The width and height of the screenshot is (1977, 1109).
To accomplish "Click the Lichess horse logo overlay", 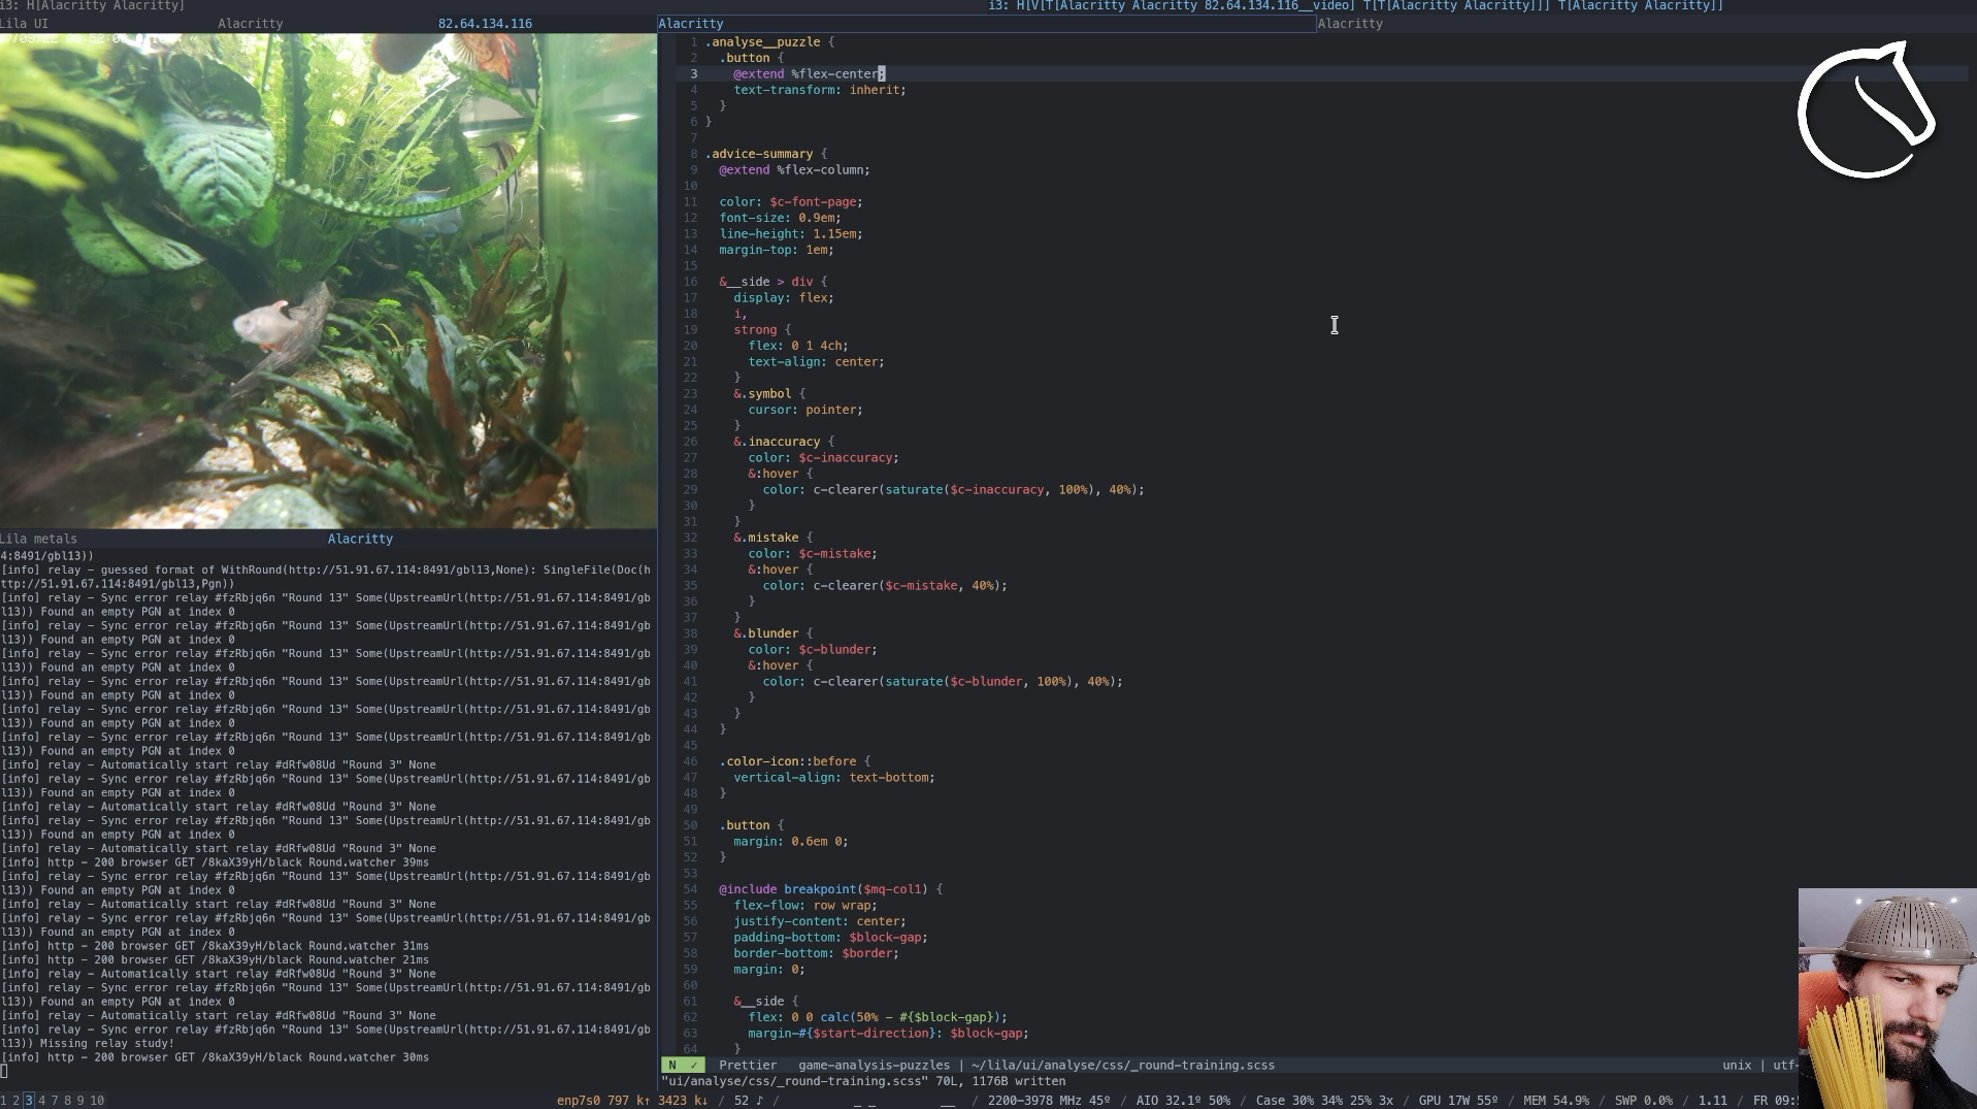I will tap(1865, 111).
